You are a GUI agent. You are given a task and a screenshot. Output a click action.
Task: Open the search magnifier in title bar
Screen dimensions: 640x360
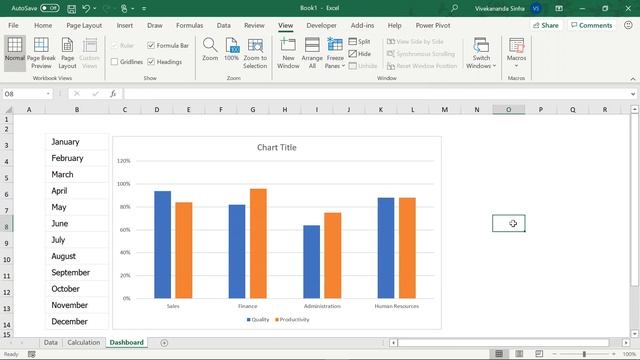coord(454,8)
